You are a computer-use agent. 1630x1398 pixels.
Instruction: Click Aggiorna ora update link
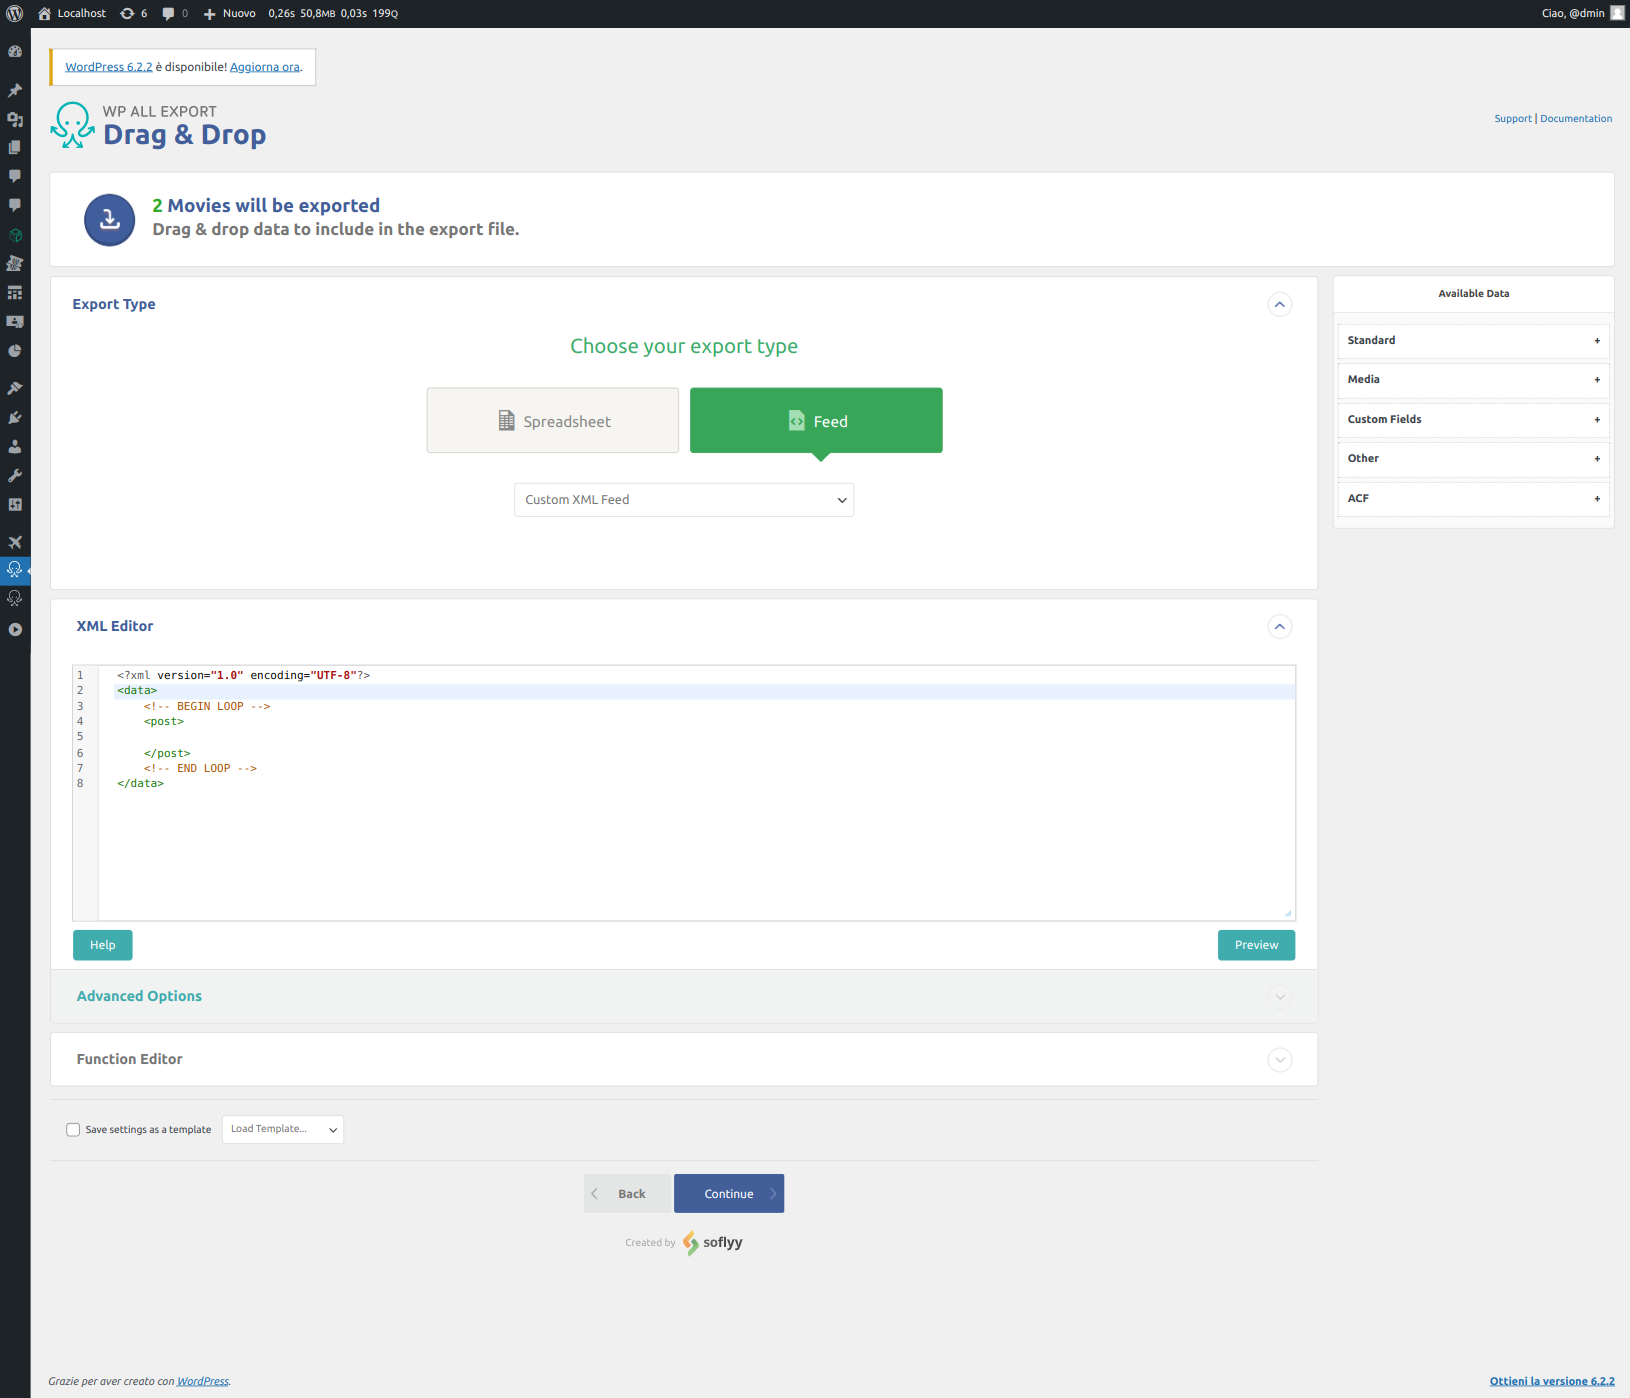265,67
